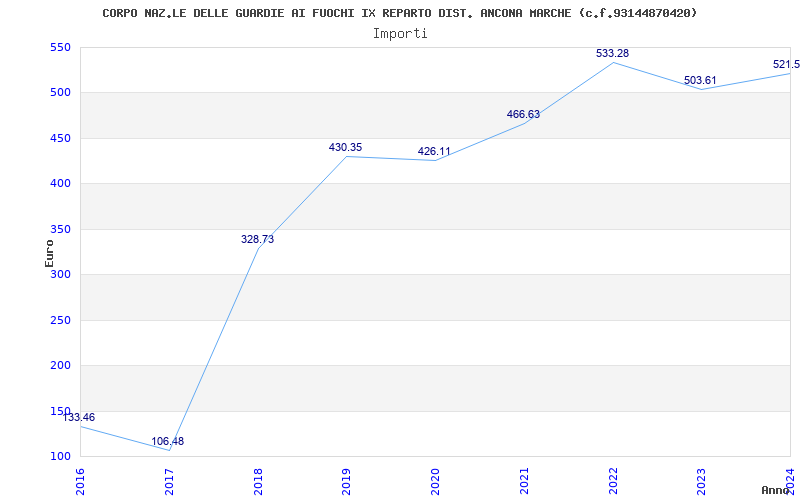Click the y-axis tick 150

[x=59, y=411]
